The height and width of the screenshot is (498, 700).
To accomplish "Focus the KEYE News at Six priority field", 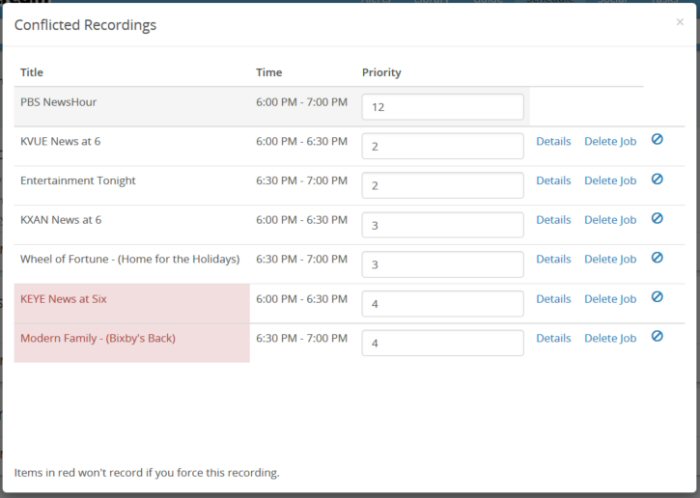I will tap(442, 303).
